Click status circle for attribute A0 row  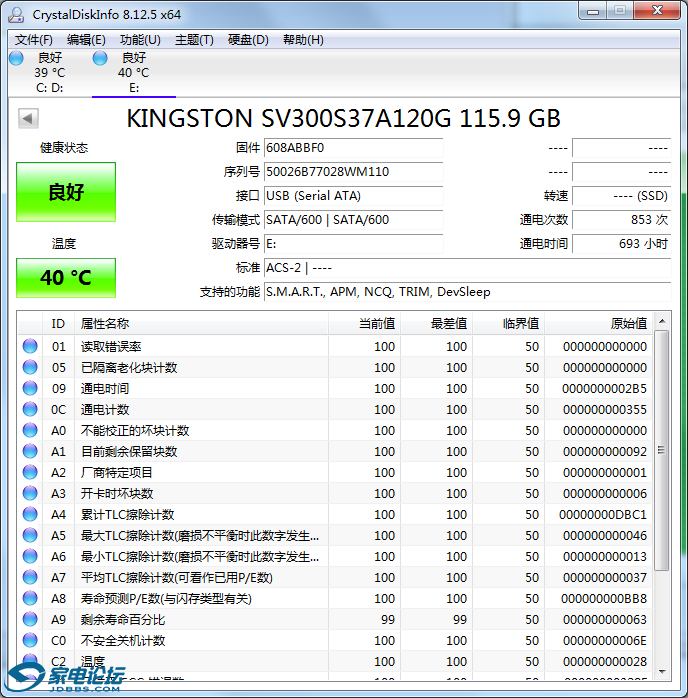pos(30,430)
